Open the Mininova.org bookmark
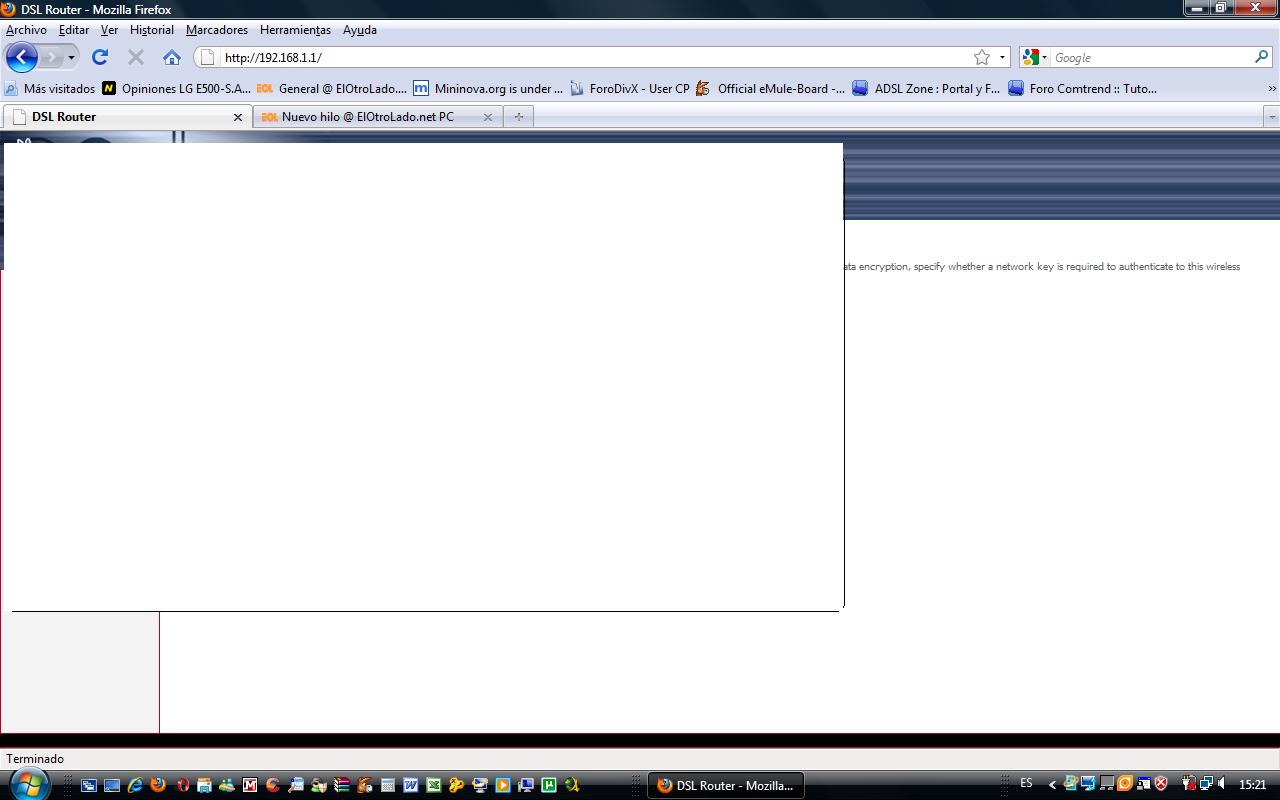Image resolution: width=1280 pixels, height=800 pixels. coord(488,88)
